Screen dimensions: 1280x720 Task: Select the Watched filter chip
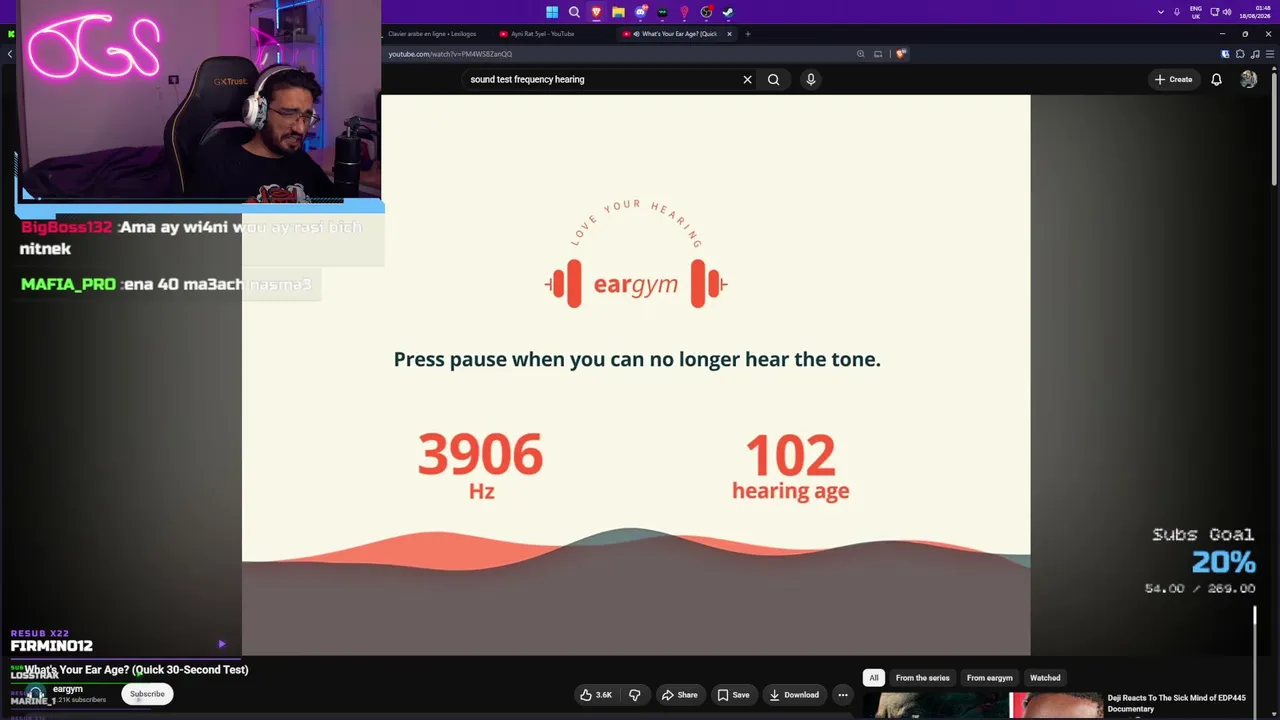pos(1045,678)
